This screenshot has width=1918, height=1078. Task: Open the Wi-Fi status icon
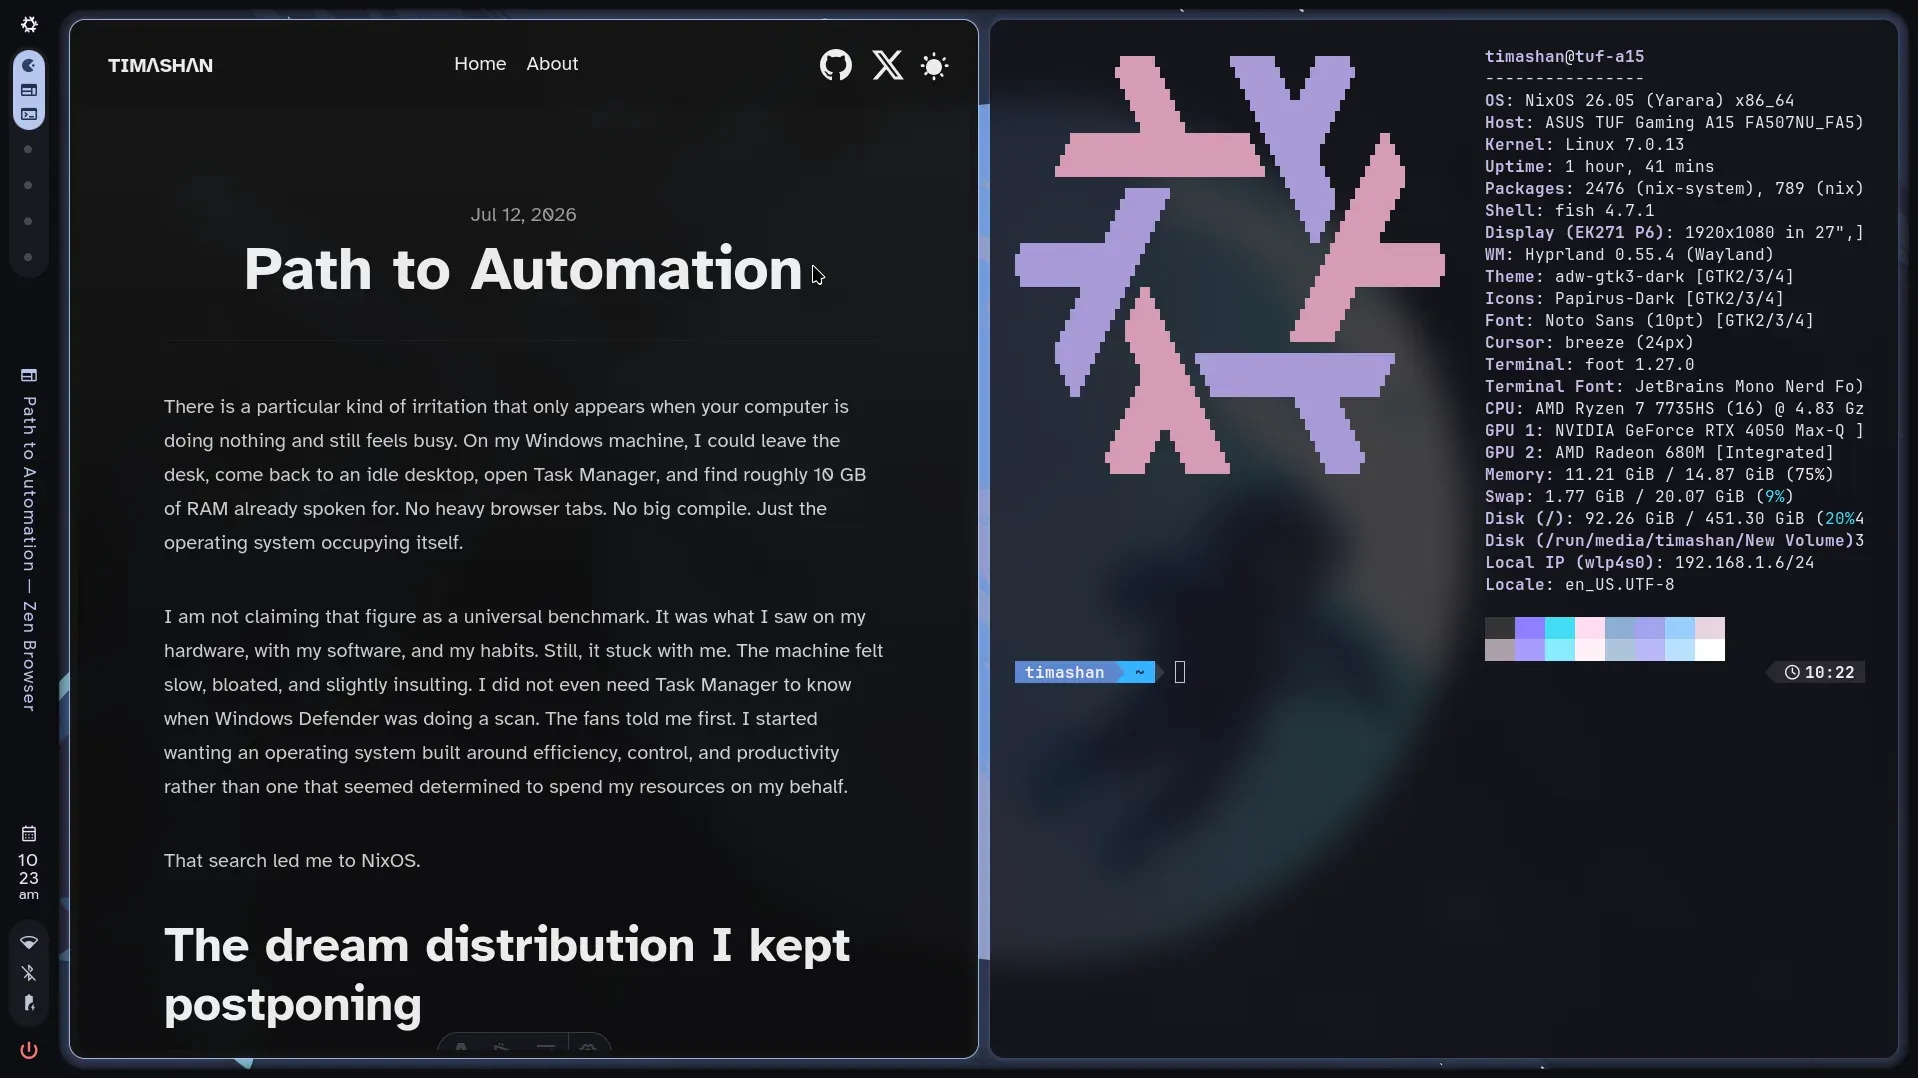(x=29, y=942)
